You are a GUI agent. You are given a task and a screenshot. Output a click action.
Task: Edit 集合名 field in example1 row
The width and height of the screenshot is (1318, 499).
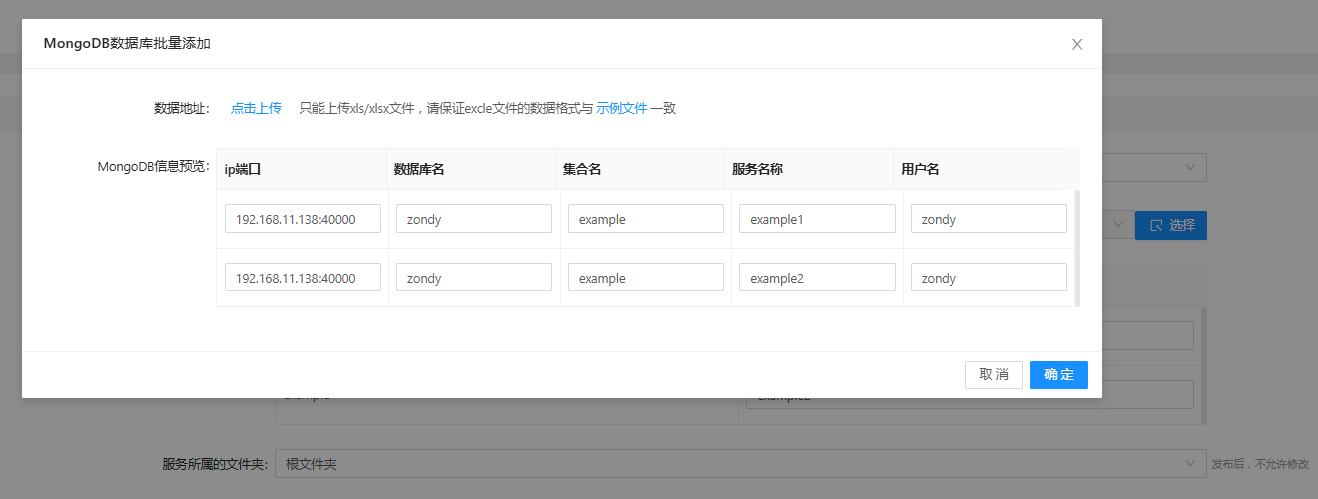pyautogui.click(x=646, y=219)
